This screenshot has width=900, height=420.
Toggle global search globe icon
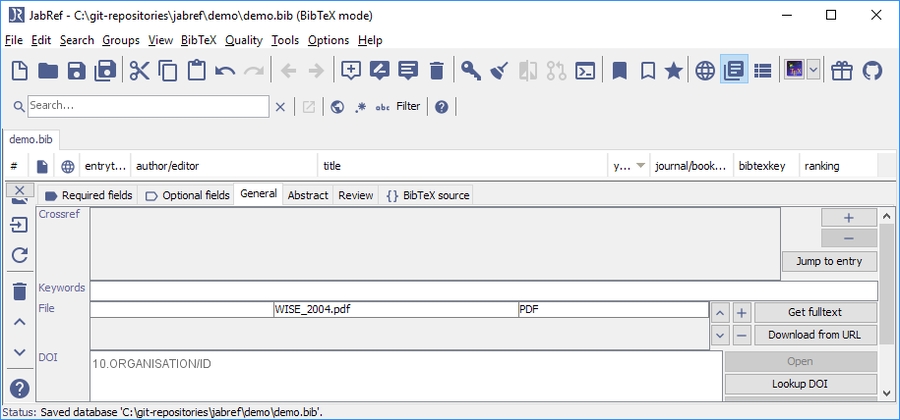[338, 107]
